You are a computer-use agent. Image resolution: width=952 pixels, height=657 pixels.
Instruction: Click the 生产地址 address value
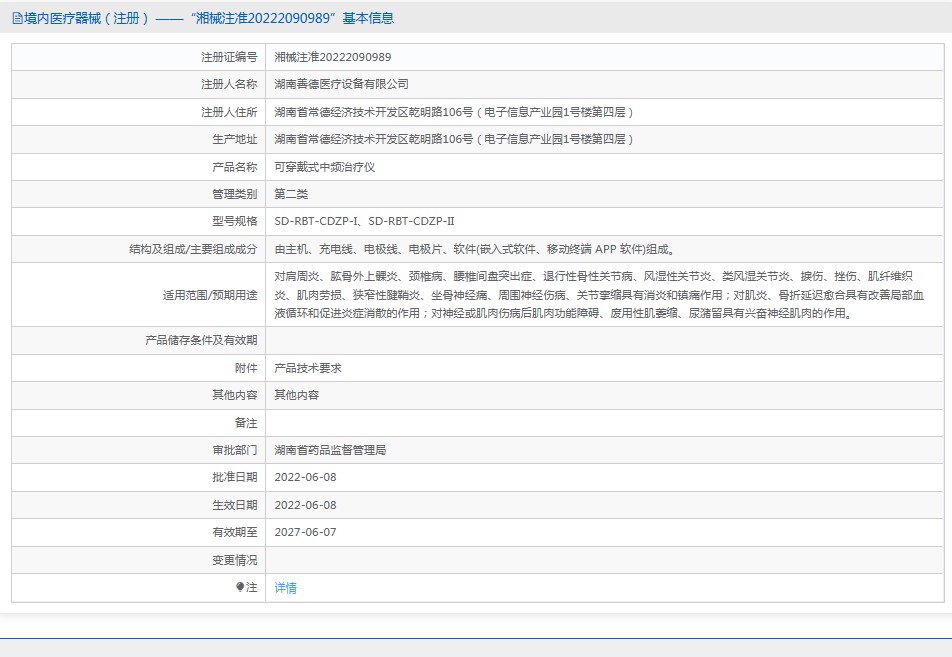(x=454, y=139)
